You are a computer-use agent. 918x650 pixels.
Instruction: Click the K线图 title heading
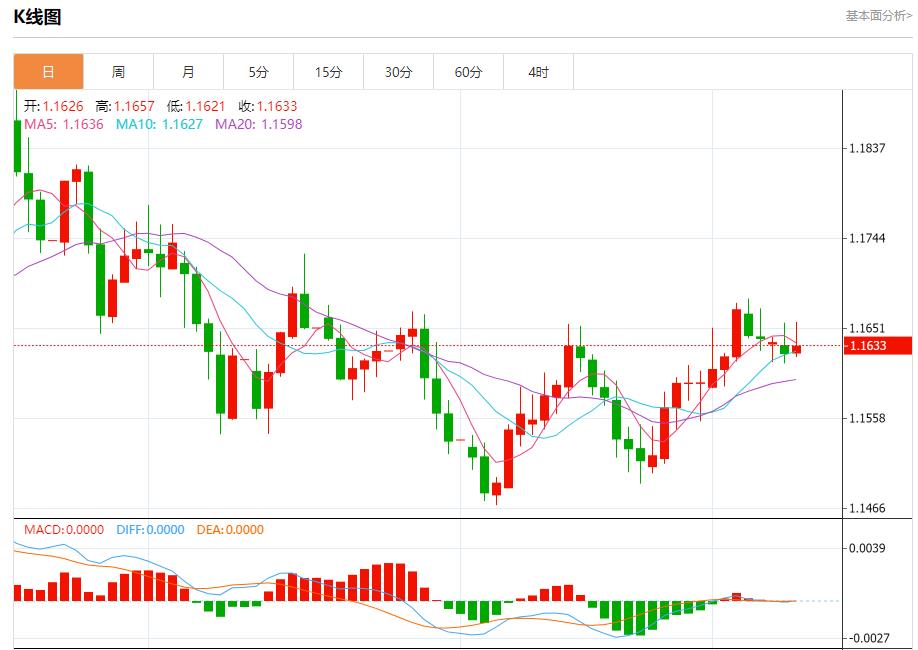(37, 17)
